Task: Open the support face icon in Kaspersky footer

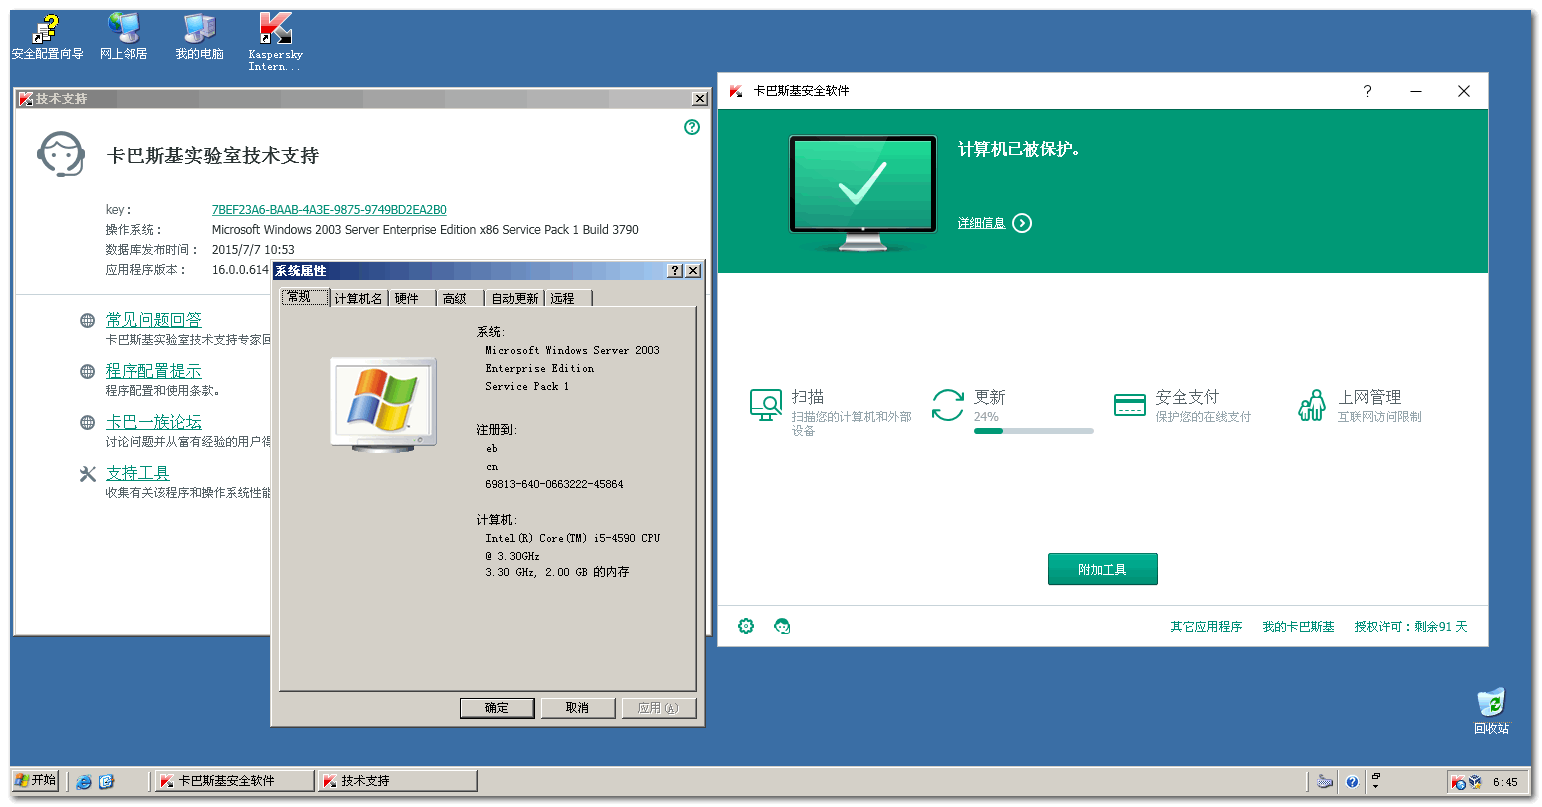Action: click(782, 626)
